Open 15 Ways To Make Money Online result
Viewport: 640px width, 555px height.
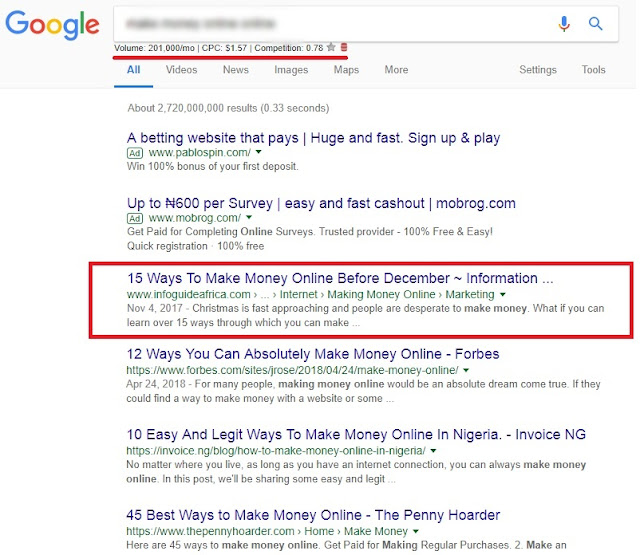click(x=340, y=278)
